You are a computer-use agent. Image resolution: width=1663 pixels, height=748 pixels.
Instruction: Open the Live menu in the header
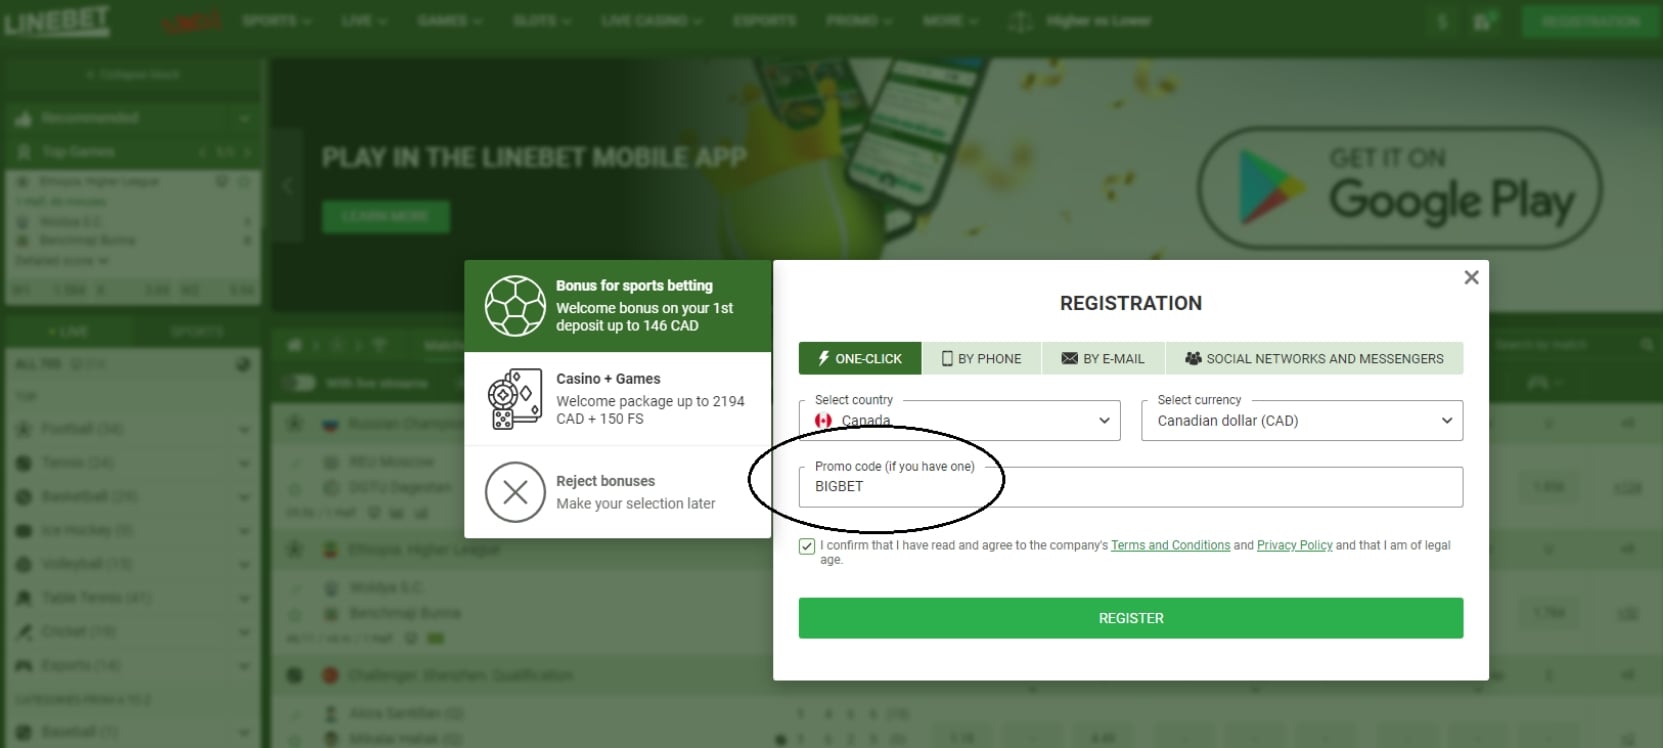click(364, 20)
